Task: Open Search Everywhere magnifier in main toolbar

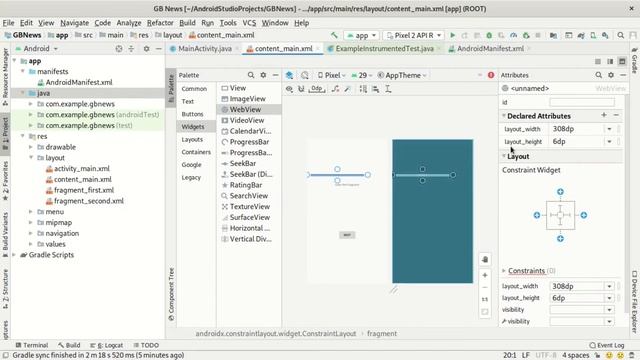Action: pos(621,36)
